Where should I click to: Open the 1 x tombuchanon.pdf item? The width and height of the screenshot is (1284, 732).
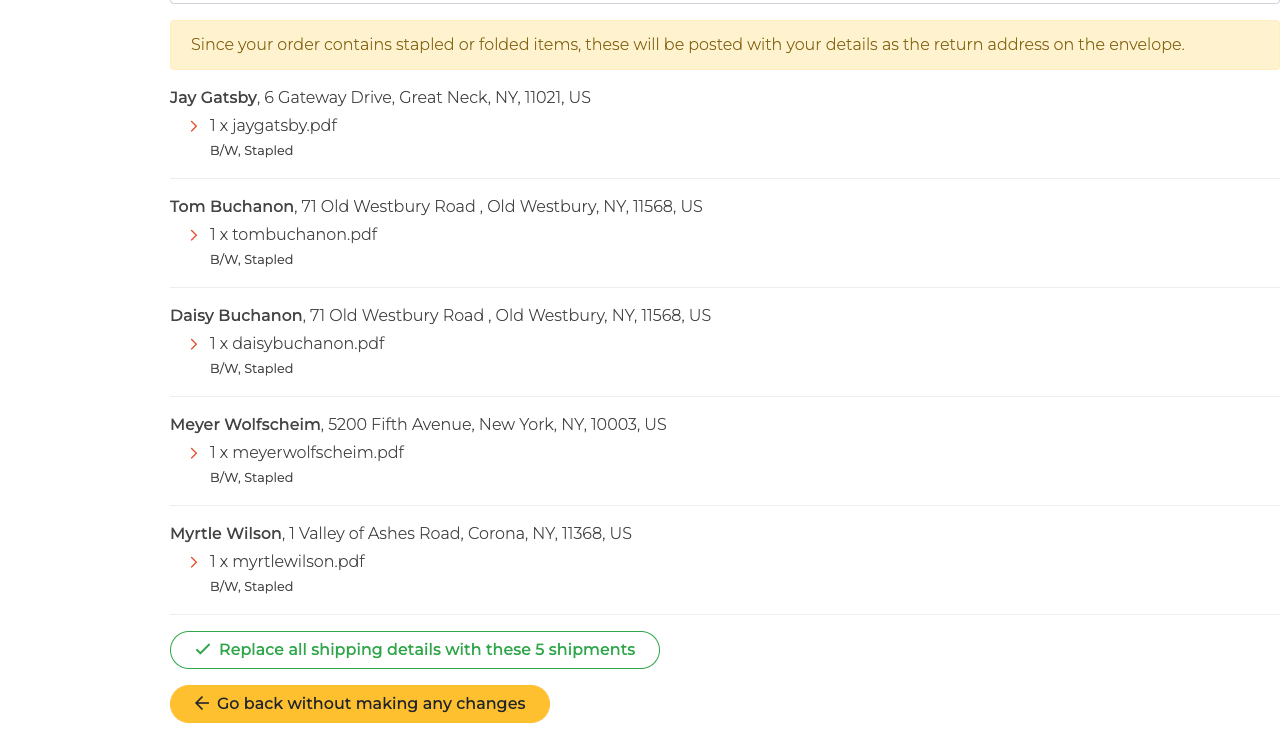pyautogui.click(x=293, y=235)
